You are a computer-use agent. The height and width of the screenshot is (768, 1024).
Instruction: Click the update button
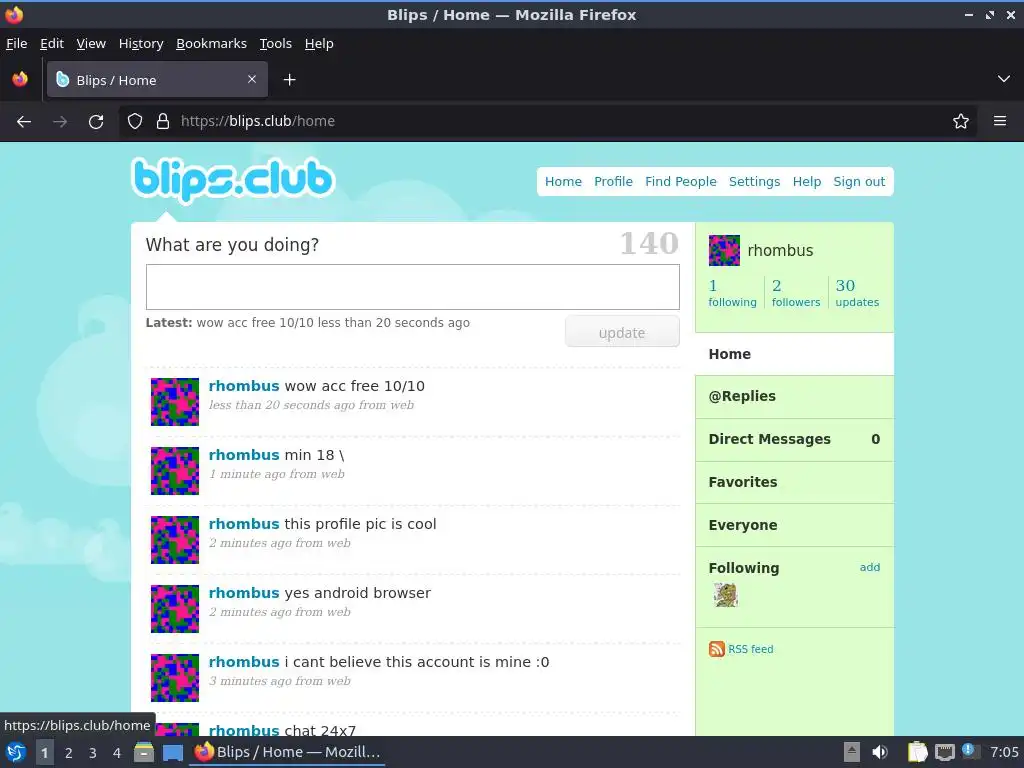point(622,332)
